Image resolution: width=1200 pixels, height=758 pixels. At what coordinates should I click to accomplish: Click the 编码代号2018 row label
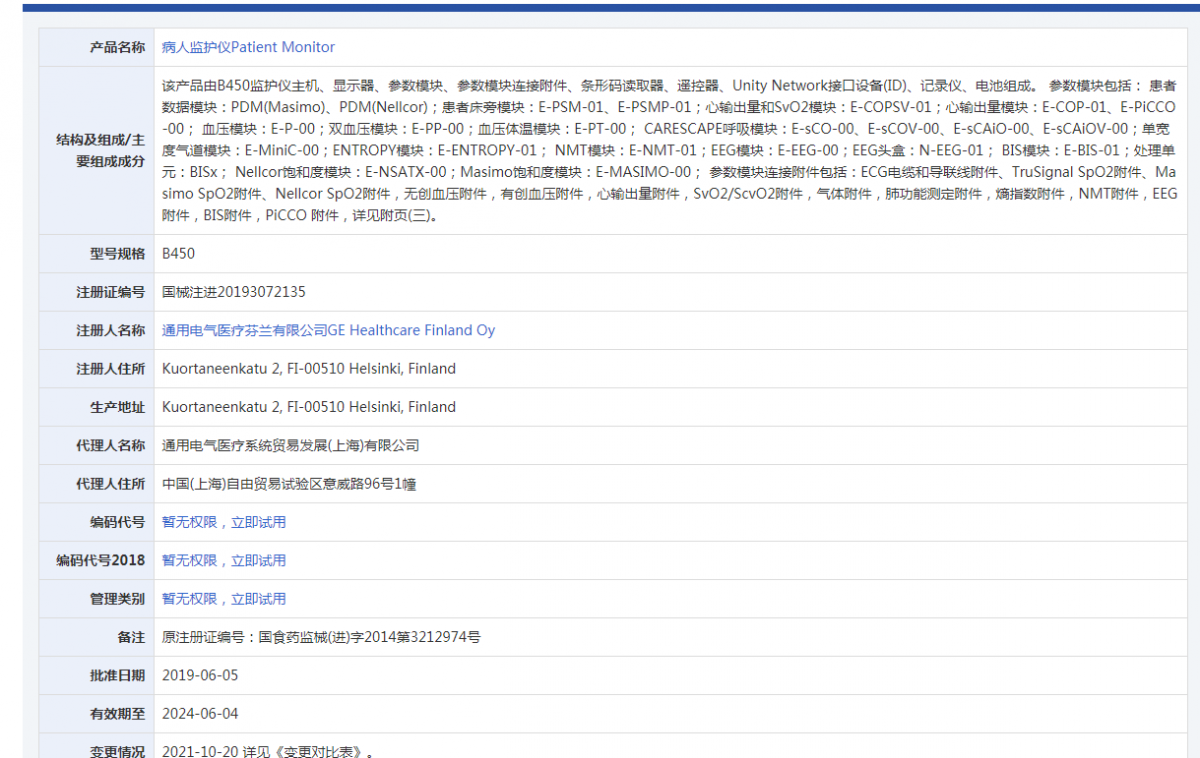click(100, 560)
